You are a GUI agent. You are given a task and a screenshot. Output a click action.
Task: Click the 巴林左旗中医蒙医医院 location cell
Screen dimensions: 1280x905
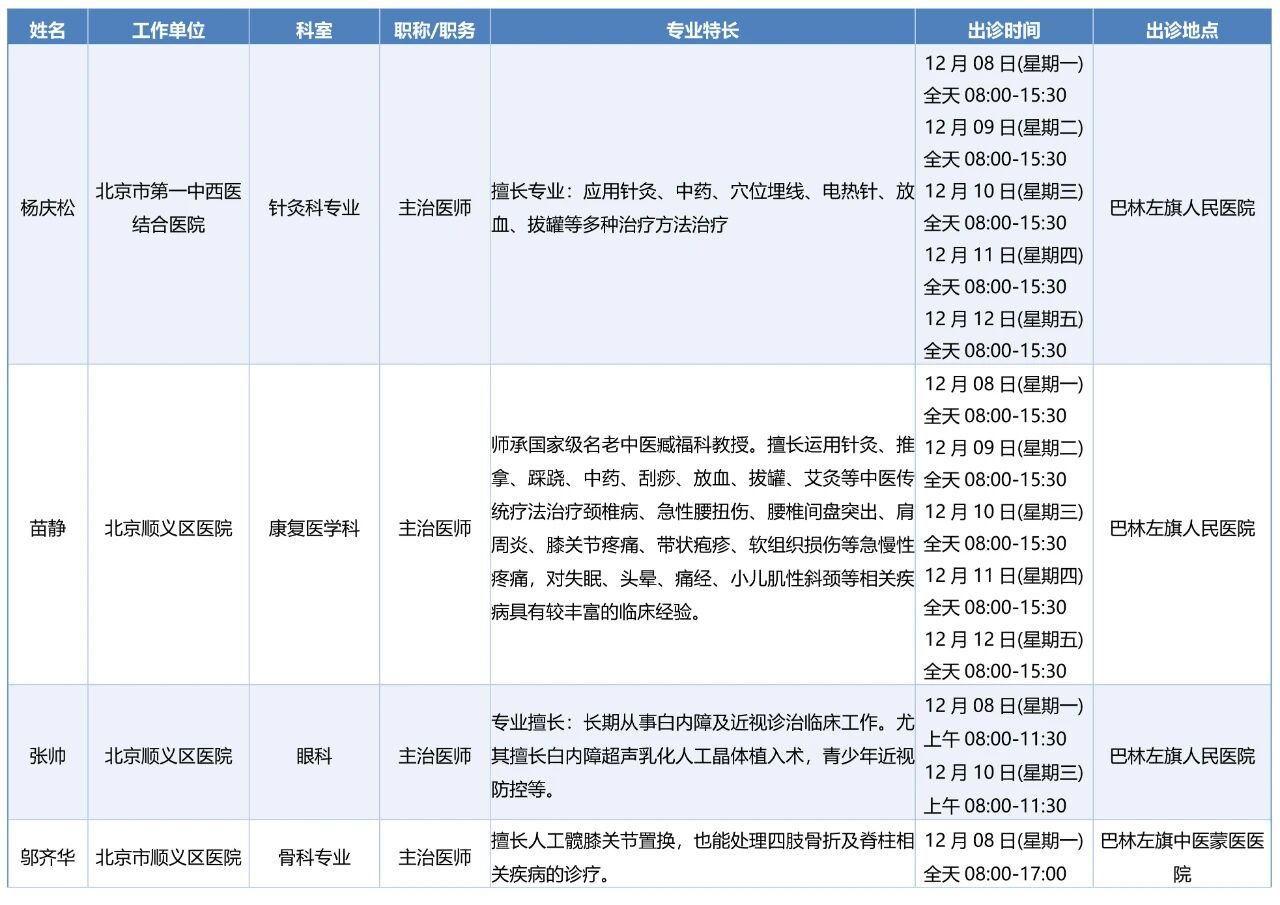[x=1182, y=857]
